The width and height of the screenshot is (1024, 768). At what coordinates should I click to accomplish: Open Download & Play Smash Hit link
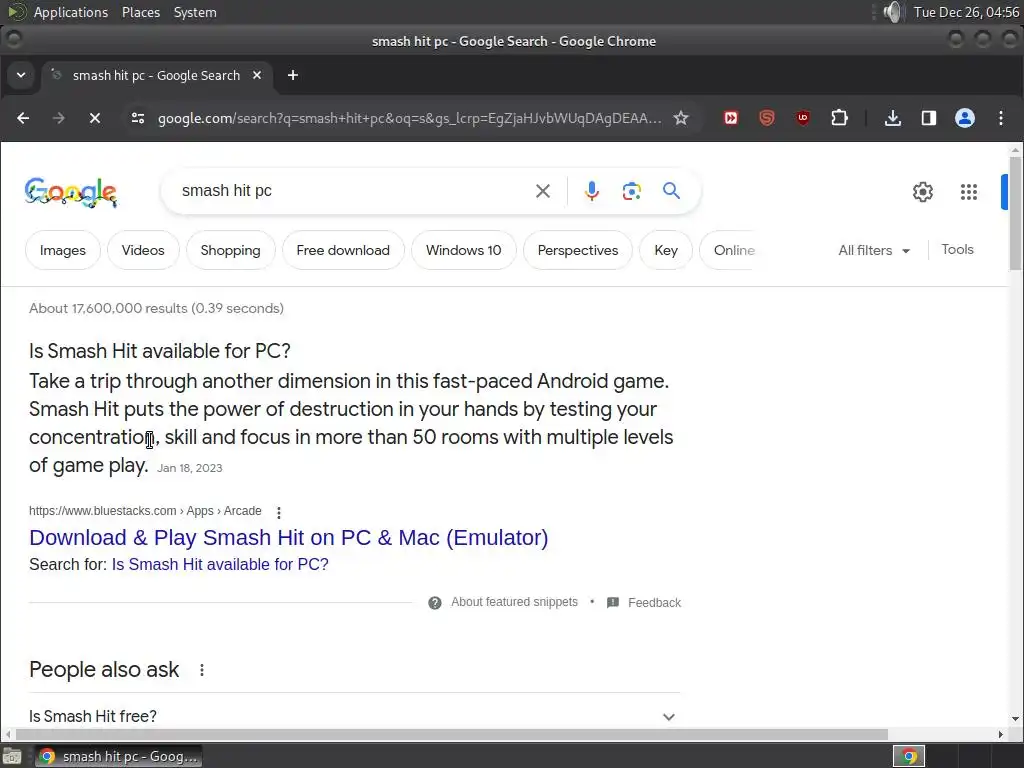pyautogui.click(x=289, y=537)
